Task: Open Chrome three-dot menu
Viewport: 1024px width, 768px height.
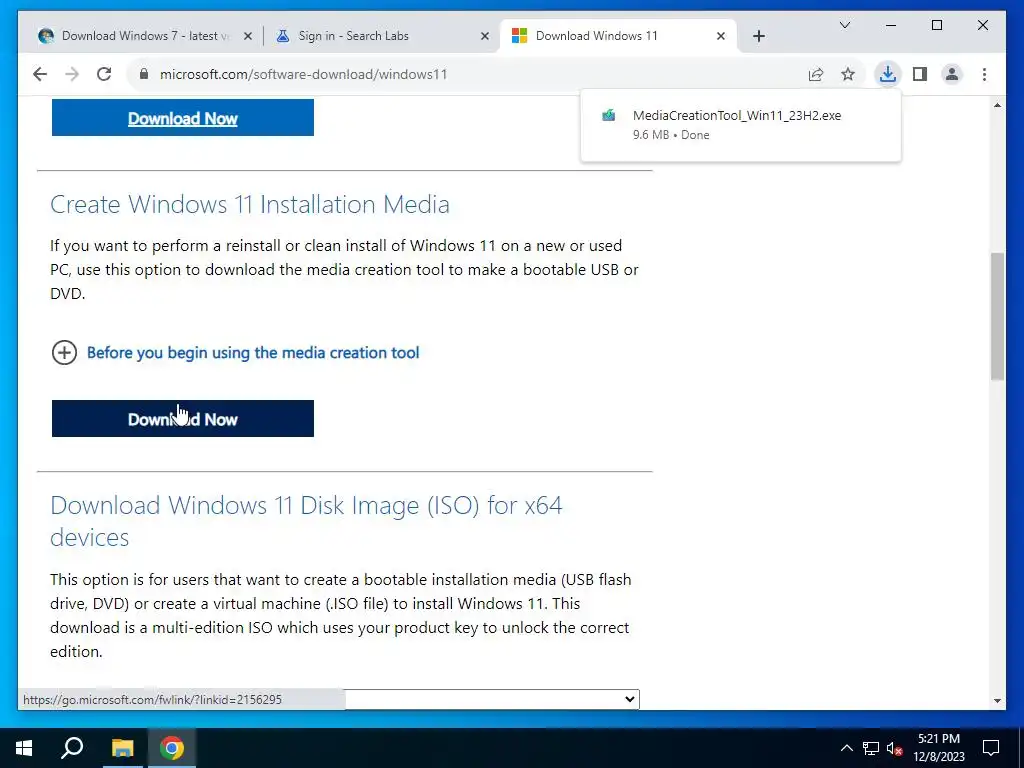Action: pos(984,74)
